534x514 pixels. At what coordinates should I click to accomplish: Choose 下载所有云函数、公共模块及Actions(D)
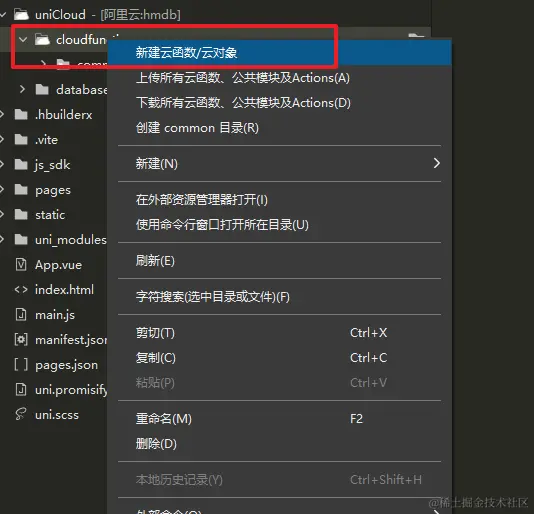tap(280, 103)
